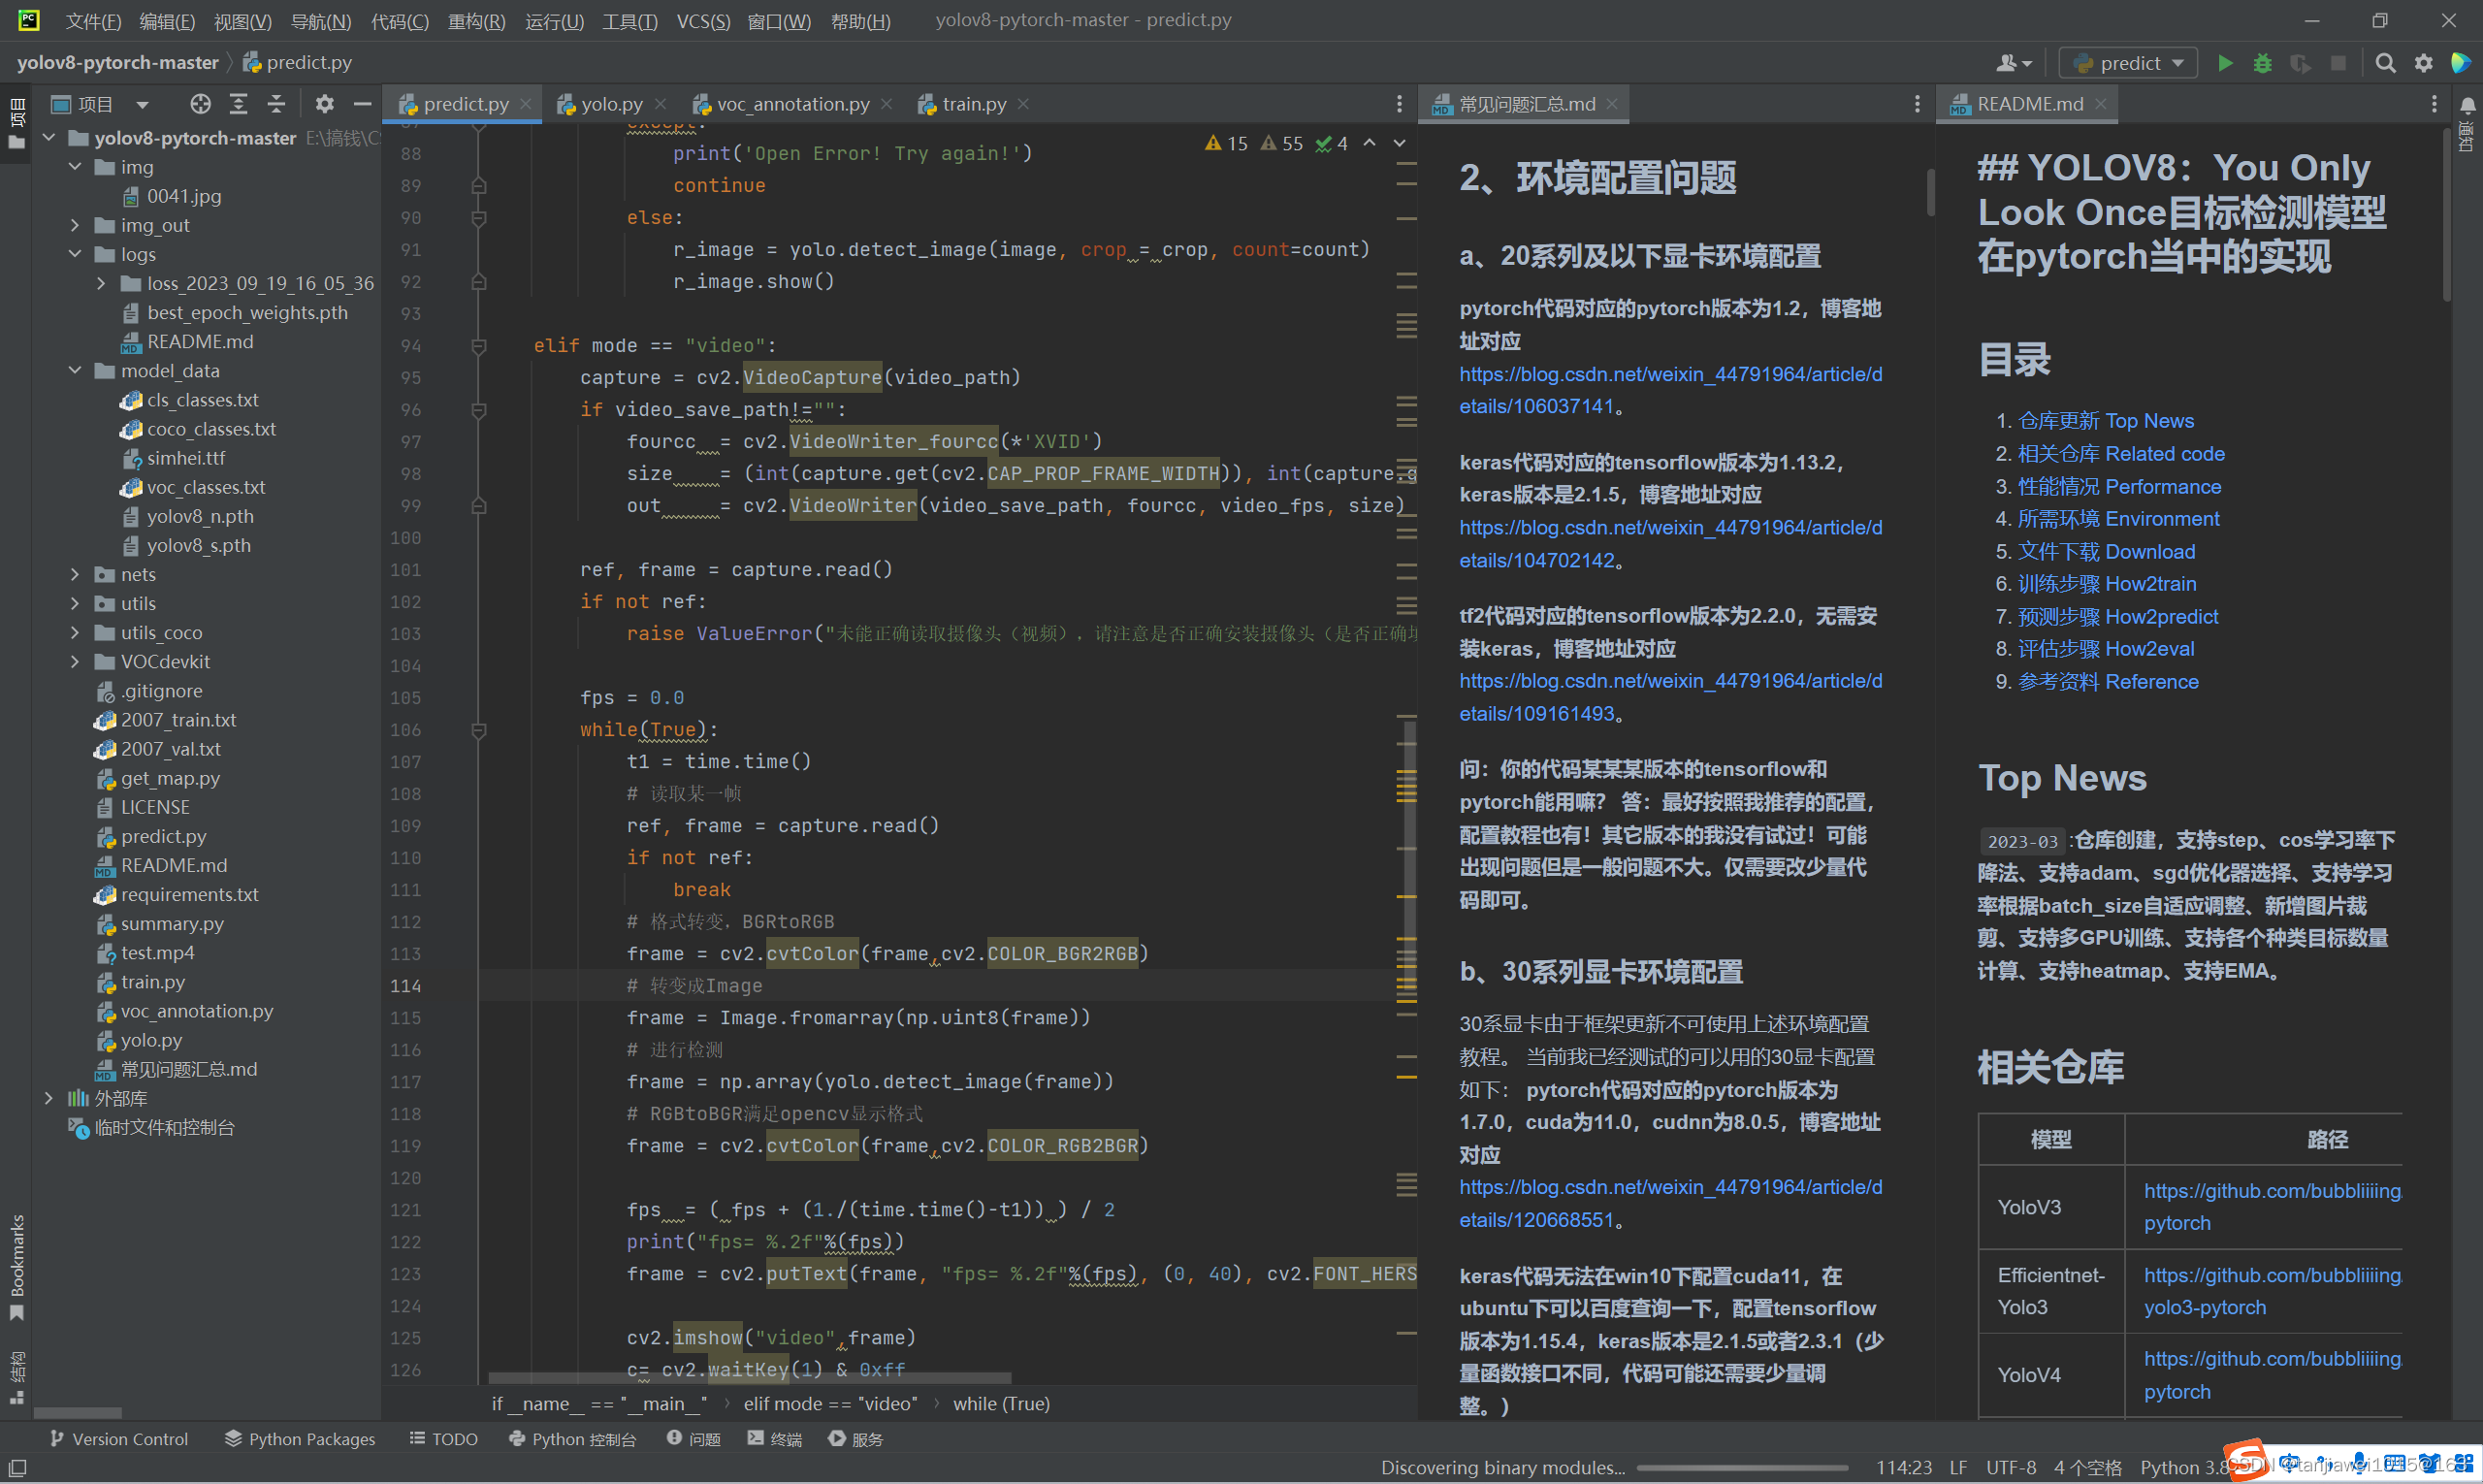The image size is (2483, 1484).
Task: Follow the 预测步骤 How2predict link
Action: coord(2117,617)
